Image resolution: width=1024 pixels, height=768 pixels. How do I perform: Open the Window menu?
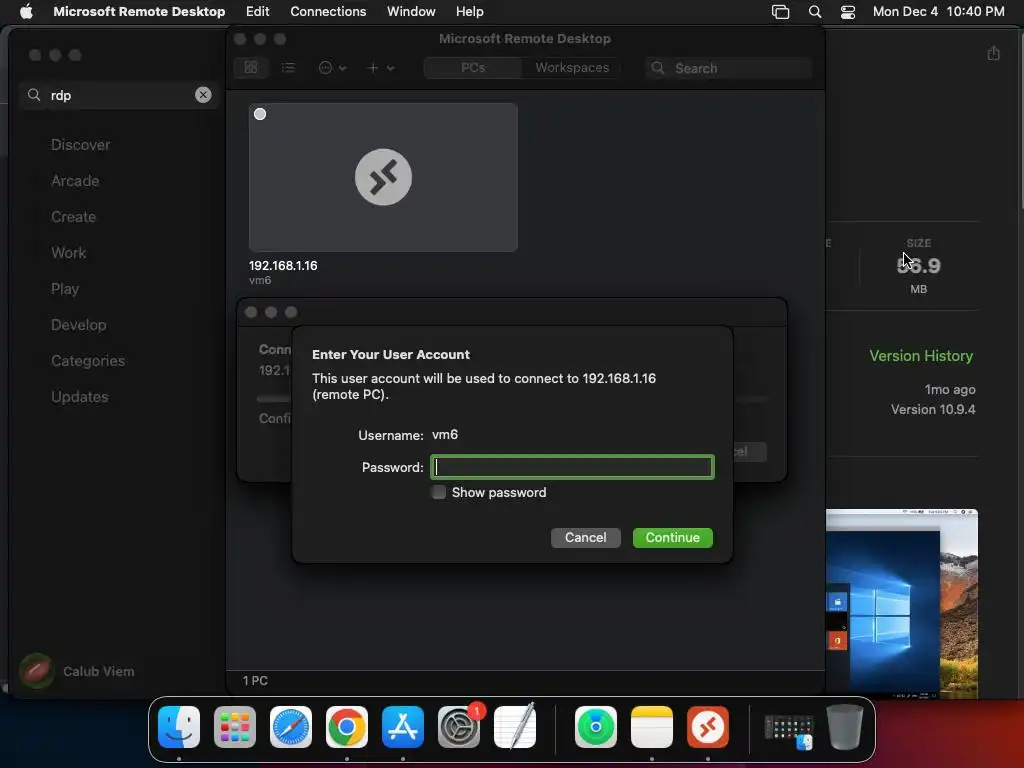pyautogui.click(x=411, y=12)
